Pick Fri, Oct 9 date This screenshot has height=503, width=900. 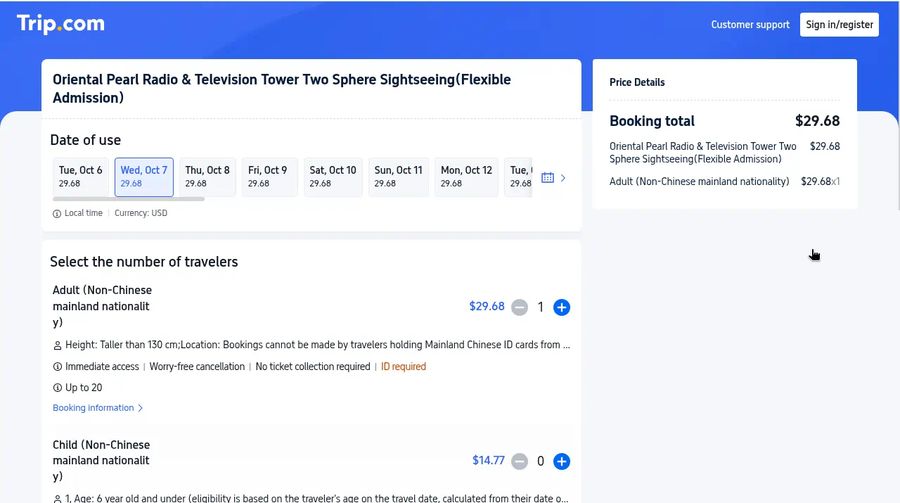click(x=269, y=177)
